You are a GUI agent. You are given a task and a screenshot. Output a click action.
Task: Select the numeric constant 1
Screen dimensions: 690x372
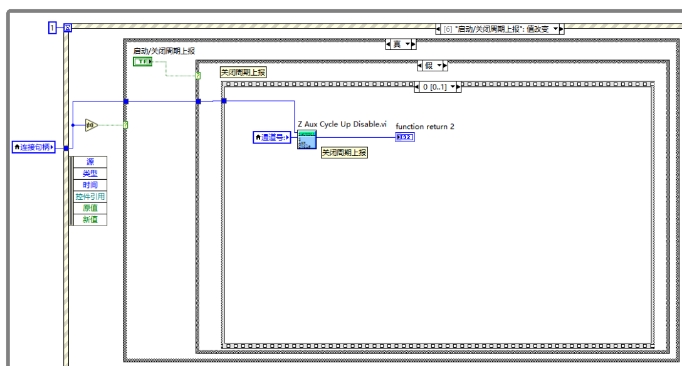52,28
